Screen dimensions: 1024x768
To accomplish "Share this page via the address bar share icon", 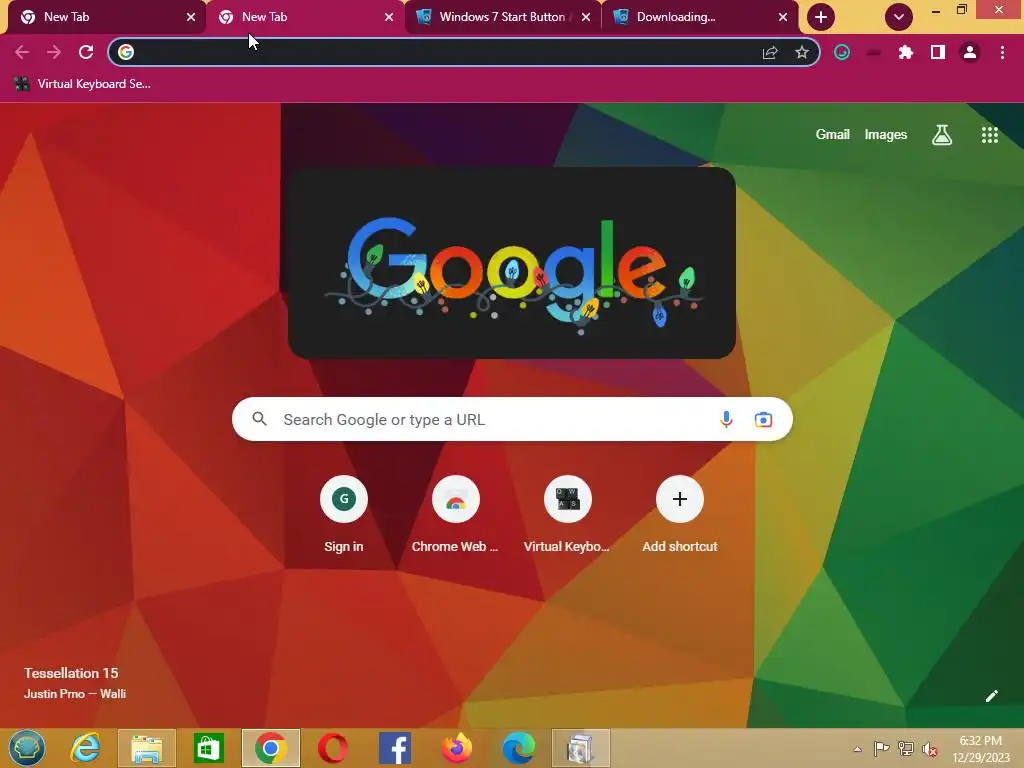I will pyautogui.click(x=770, y=52).
